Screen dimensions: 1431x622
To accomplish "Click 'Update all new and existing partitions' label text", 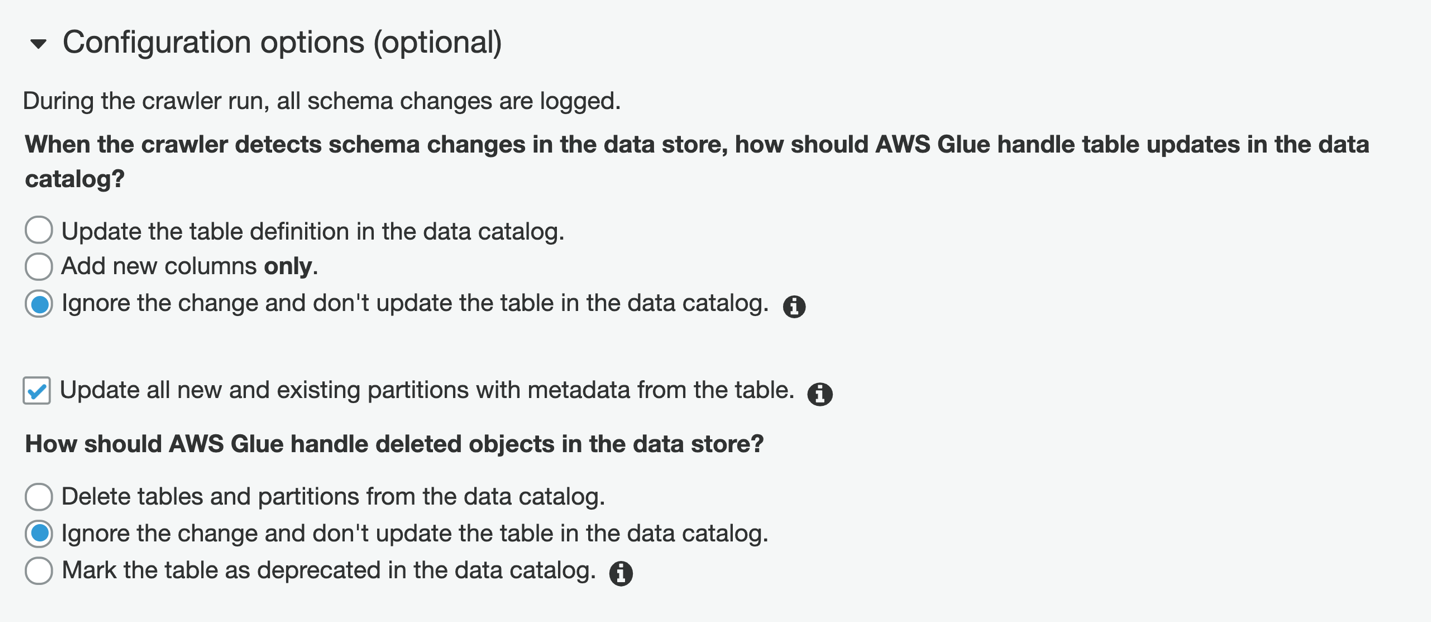I will [427, 390].
